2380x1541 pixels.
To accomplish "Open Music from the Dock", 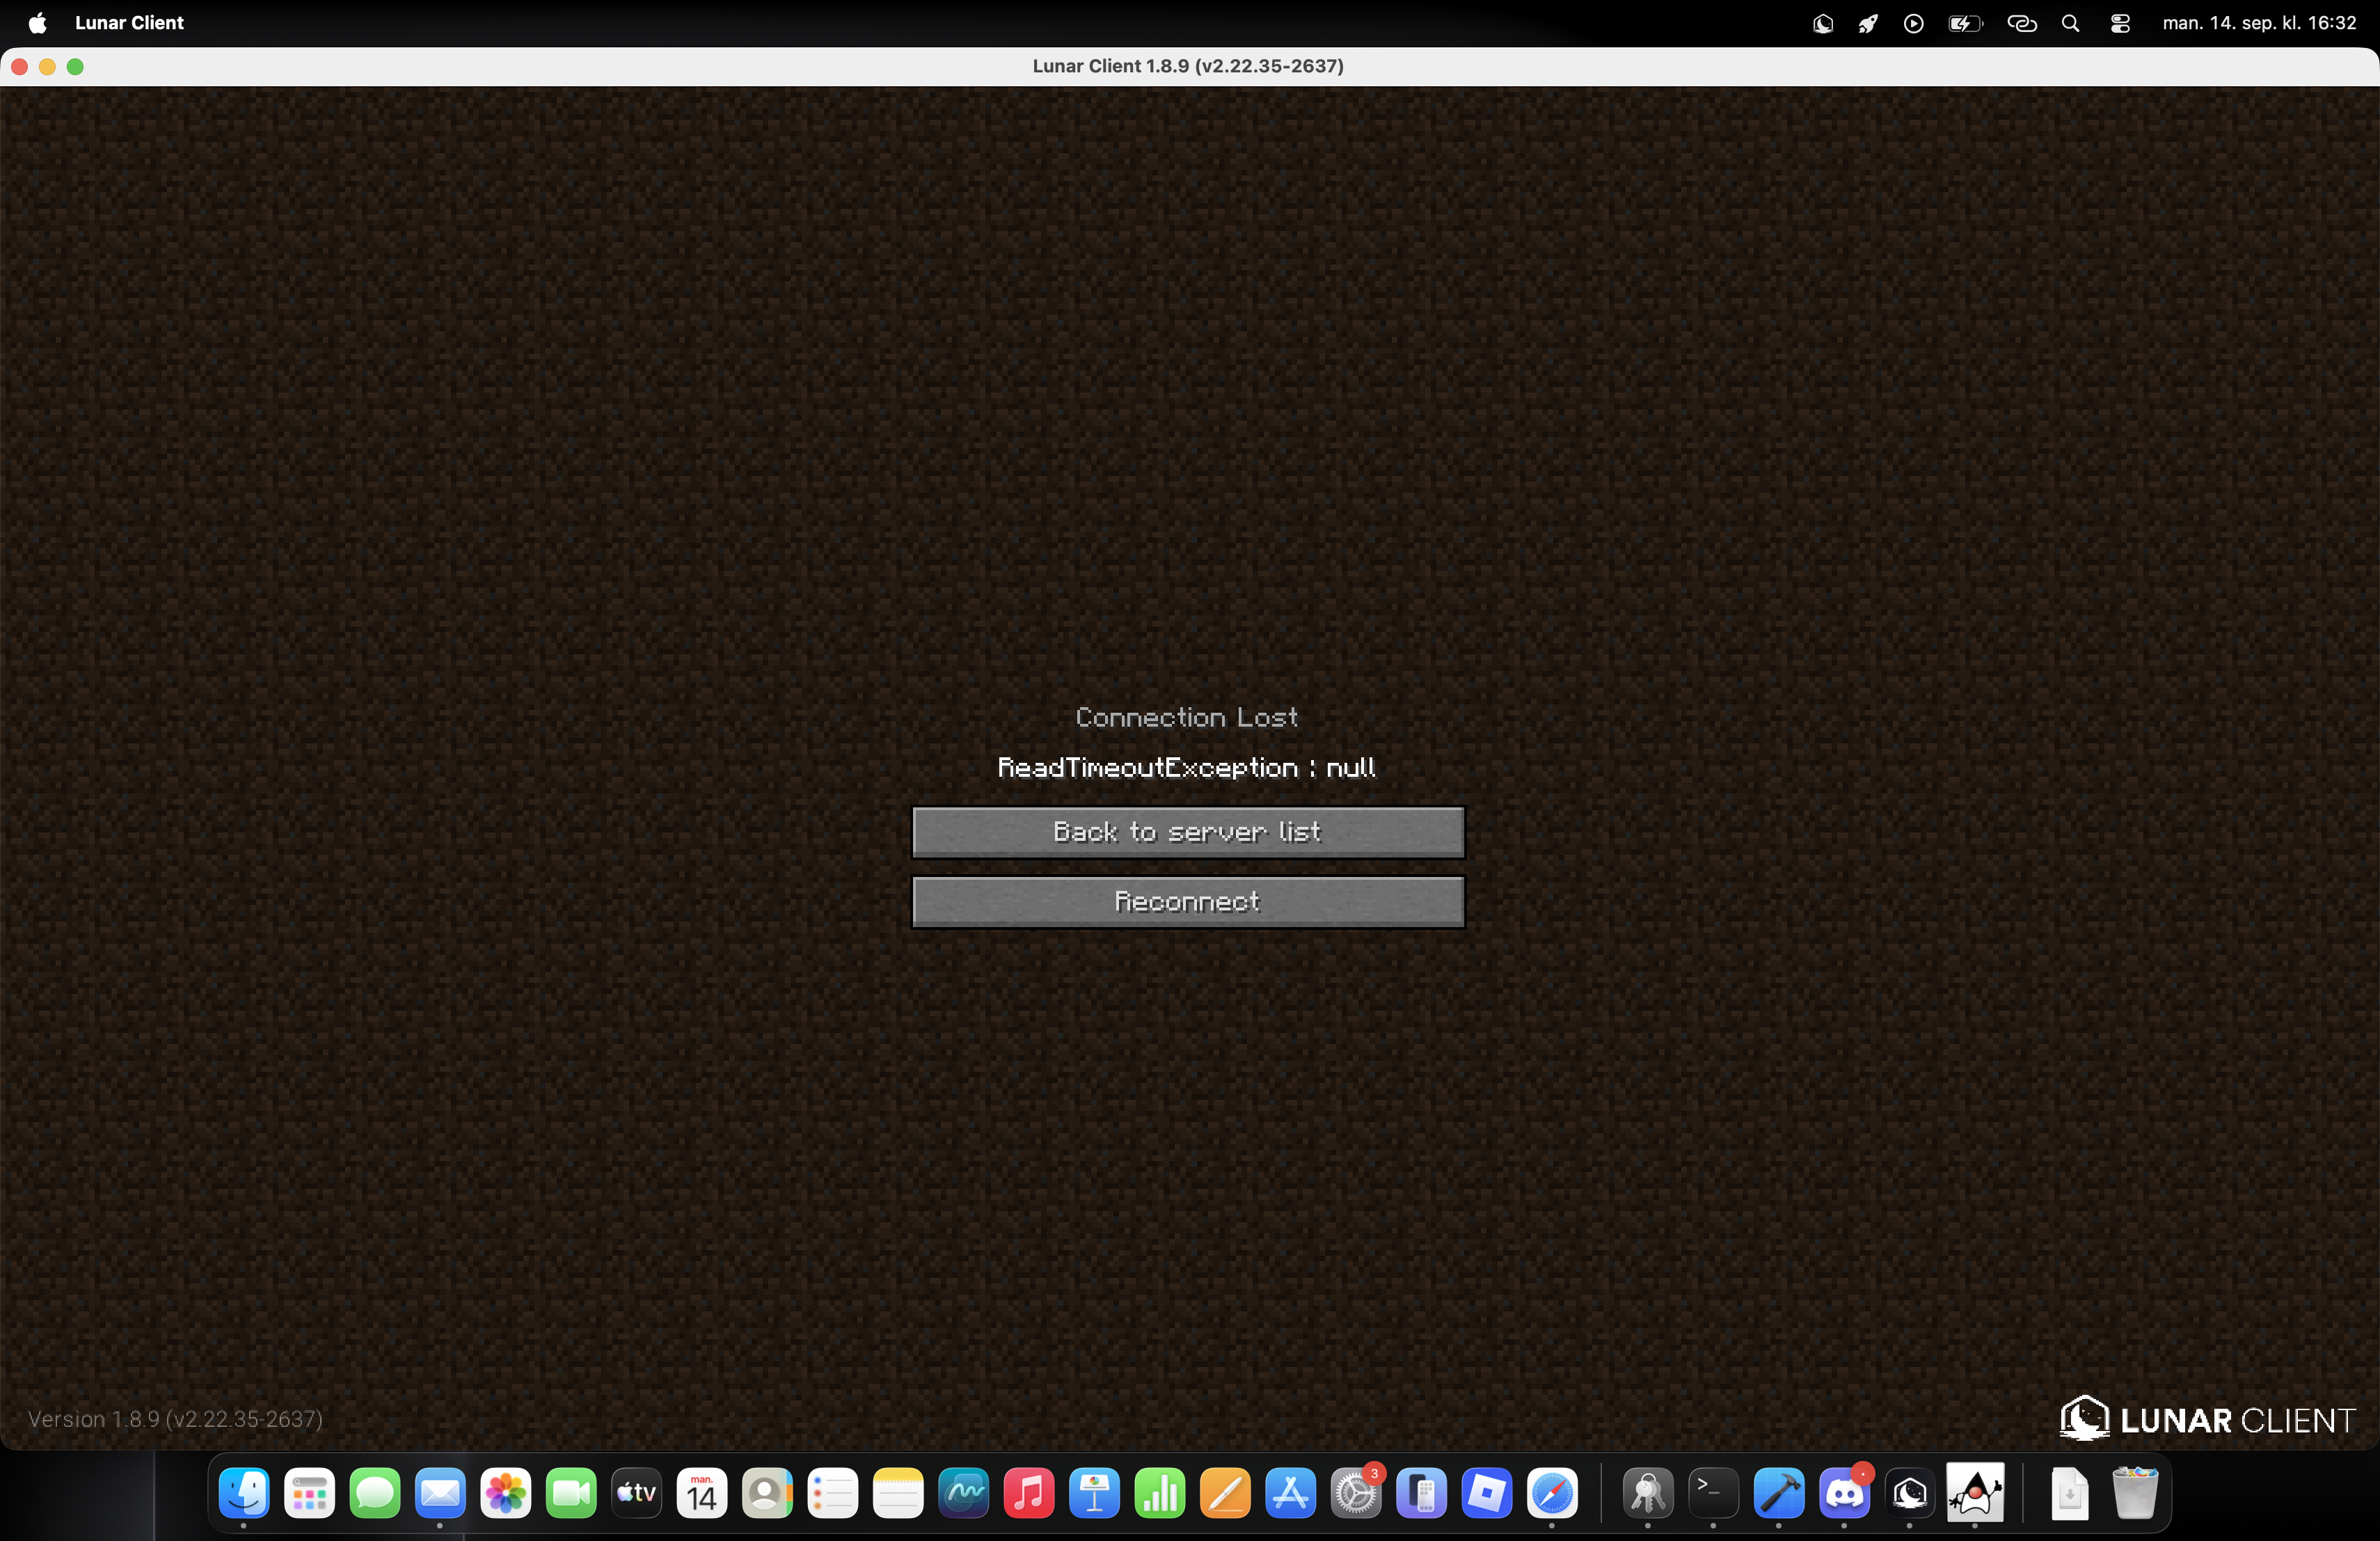I will pos(1029,1494).
